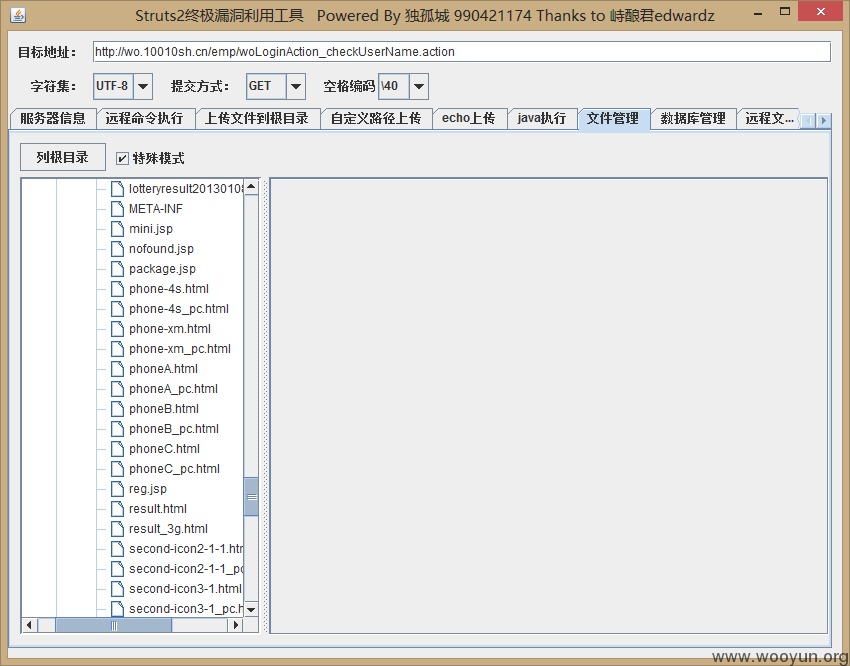Click tab strip scroll left arrow
Viewport: 850px width, 666px height.
pos(808,120)
